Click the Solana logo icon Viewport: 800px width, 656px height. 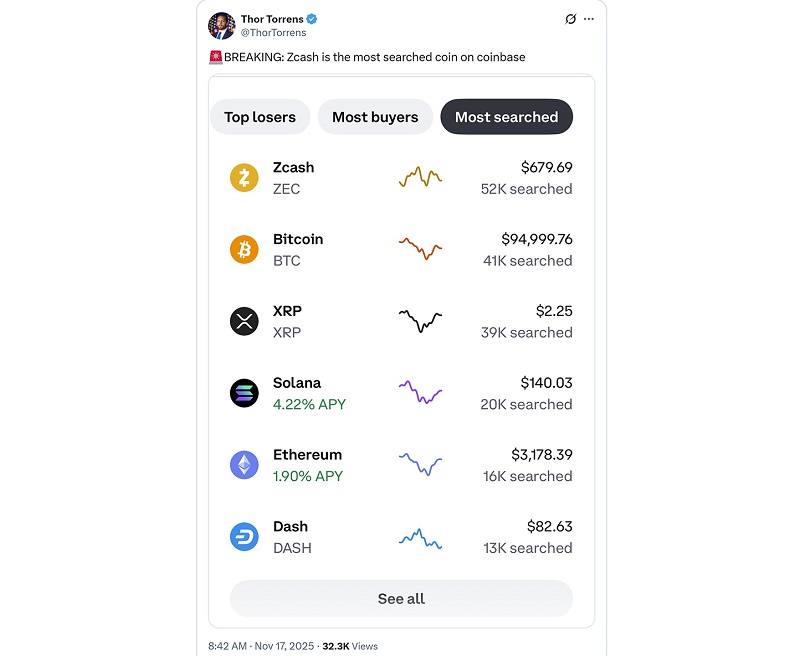point(244,393)
